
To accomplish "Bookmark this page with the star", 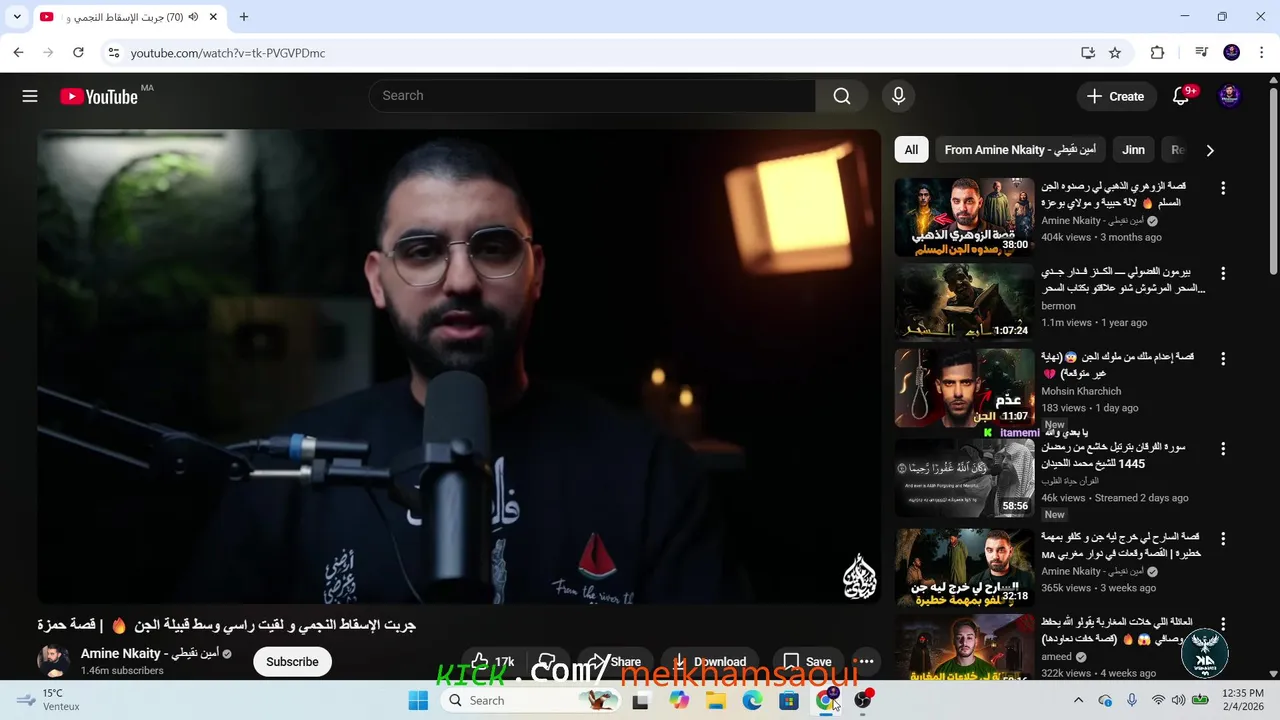I will (x=1115, y=53).
